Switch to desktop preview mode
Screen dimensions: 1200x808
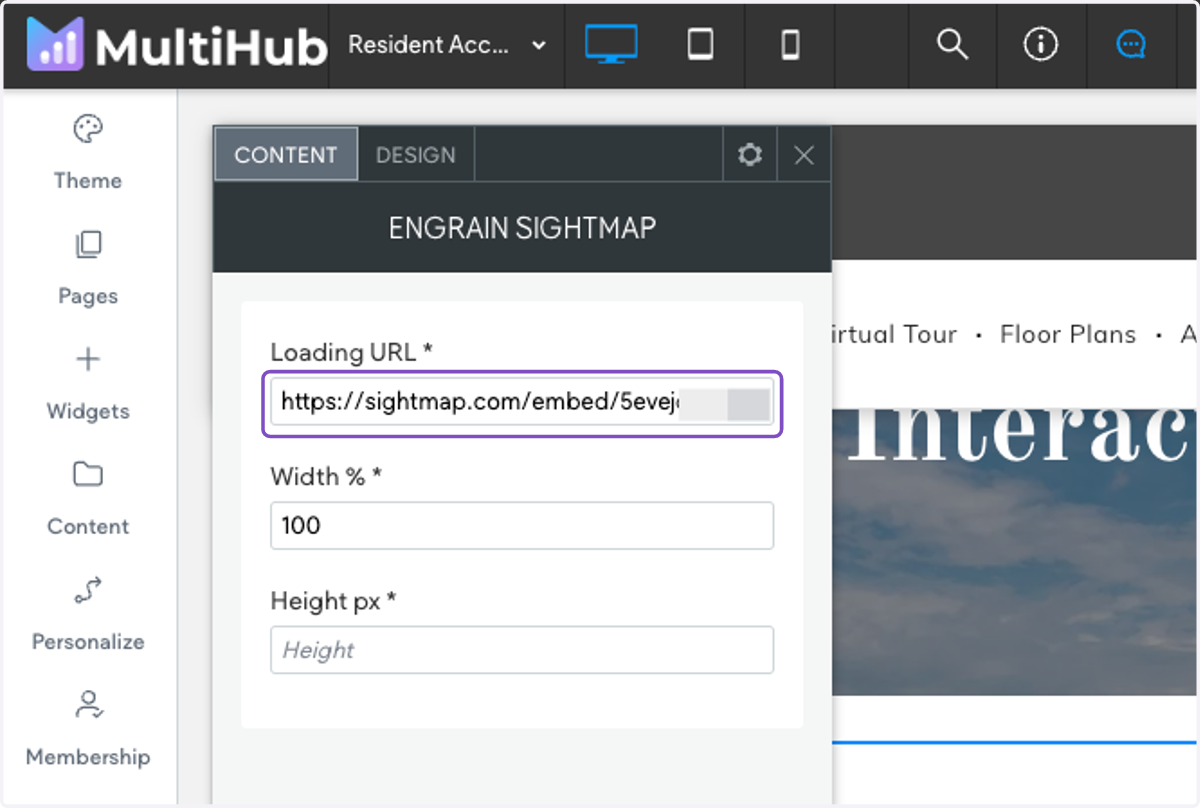coord(611,45)
